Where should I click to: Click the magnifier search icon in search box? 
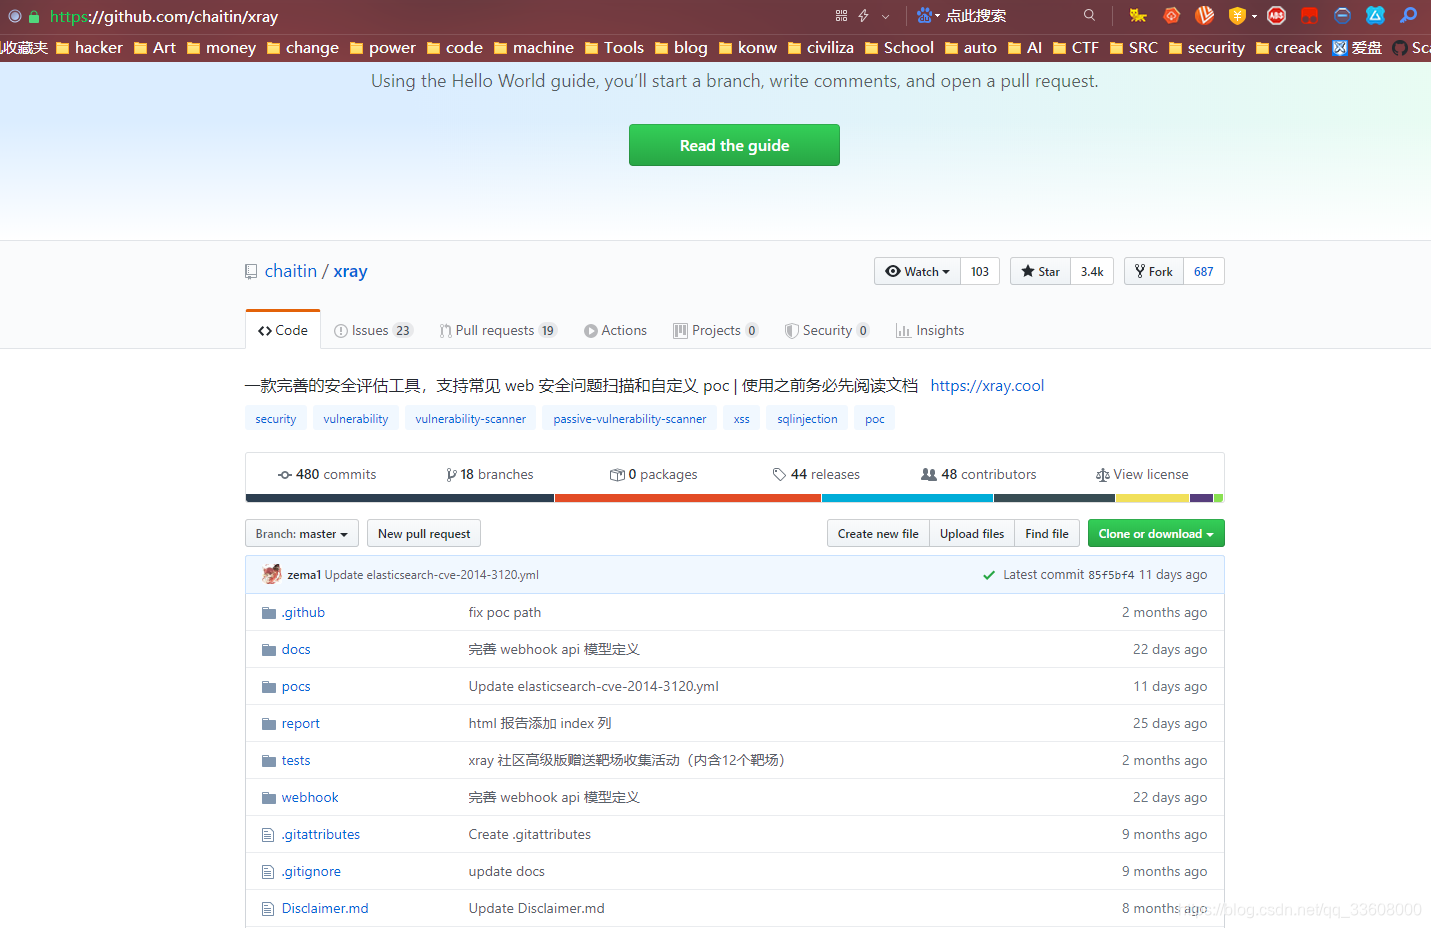coord(1089,15)
